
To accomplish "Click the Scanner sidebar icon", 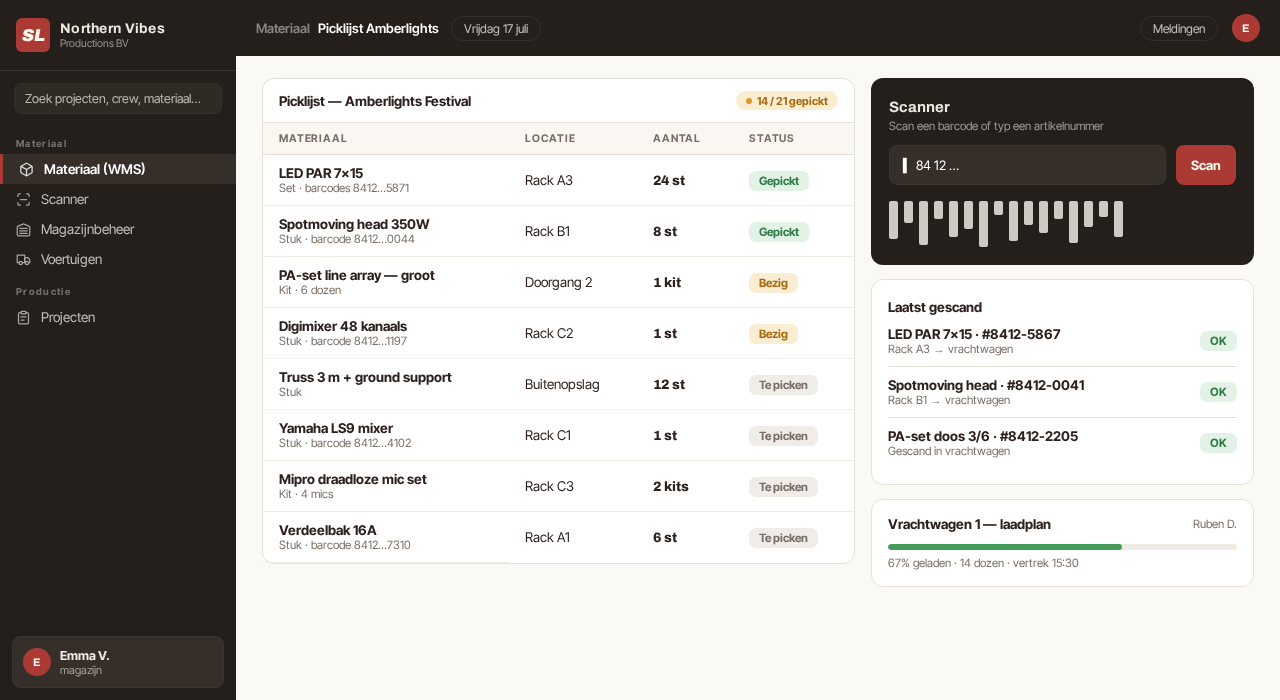I will pos(24,199).
